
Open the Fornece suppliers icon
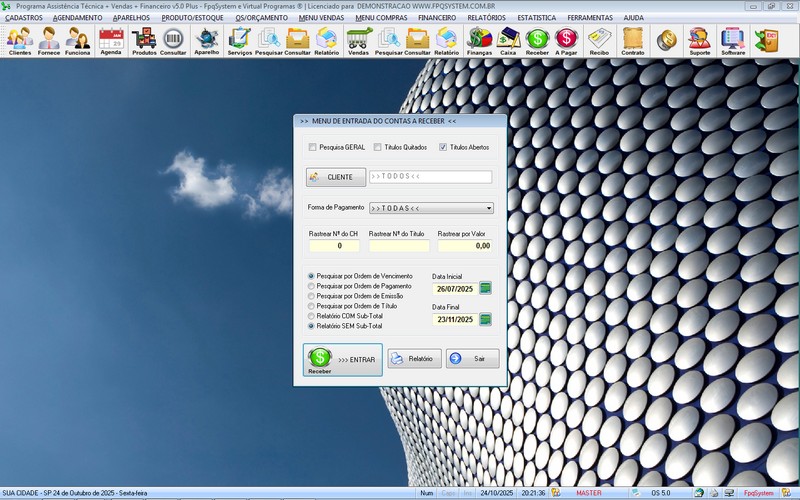(49, 41)
